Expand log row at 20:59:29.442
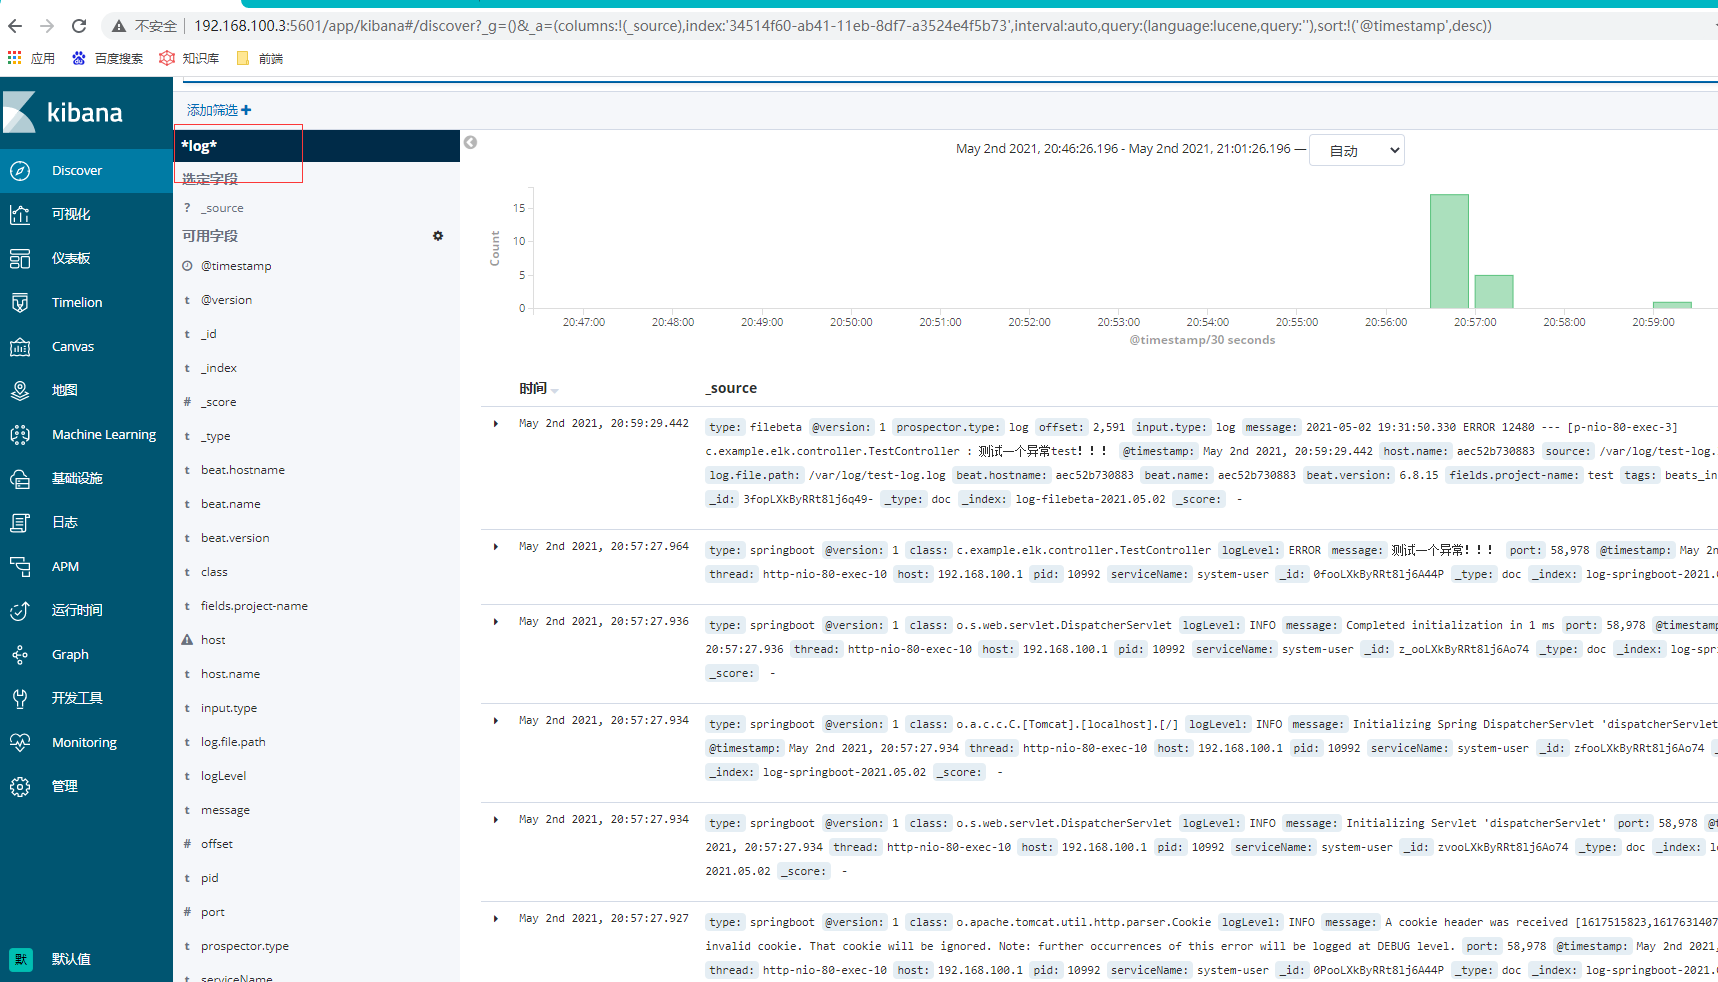The height and width of the screenshot is (982, 1718). point(496,424)
